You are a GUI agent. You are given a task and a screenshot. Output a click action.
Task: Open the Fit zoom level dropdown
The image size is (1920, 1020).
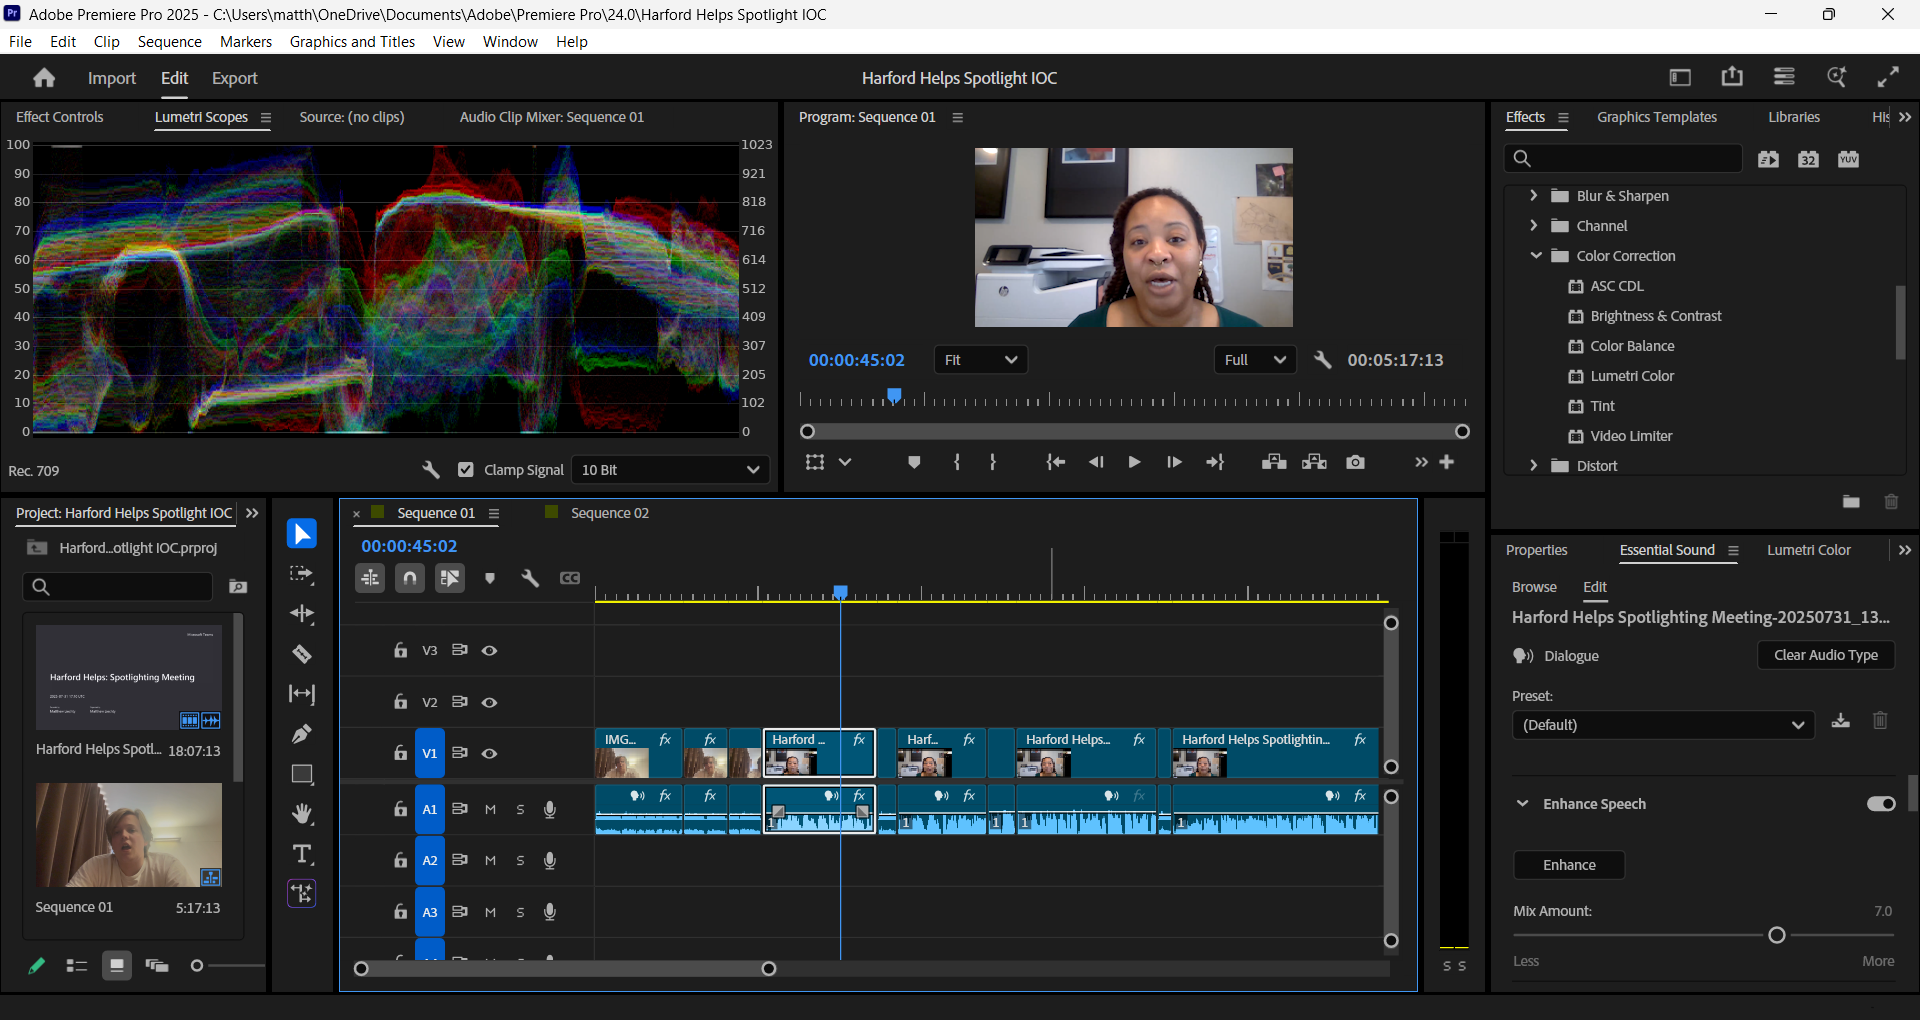pos(981,360)
